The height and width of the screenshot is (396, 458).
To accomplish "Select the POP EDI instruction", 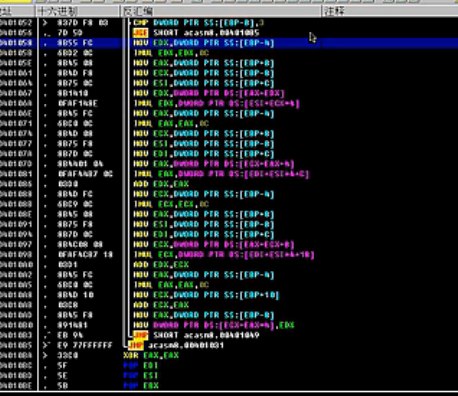I will coord(141,365).
